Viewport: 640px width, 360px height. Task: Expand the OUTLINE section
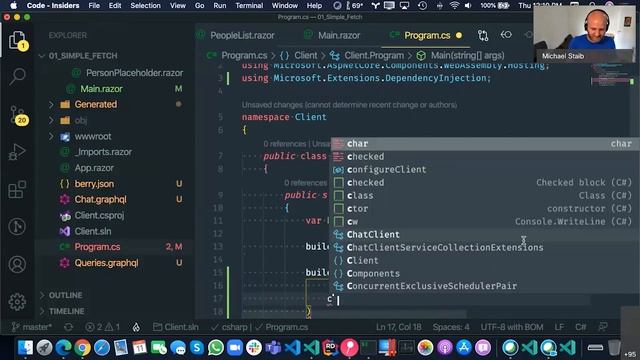tap(65, 295)
